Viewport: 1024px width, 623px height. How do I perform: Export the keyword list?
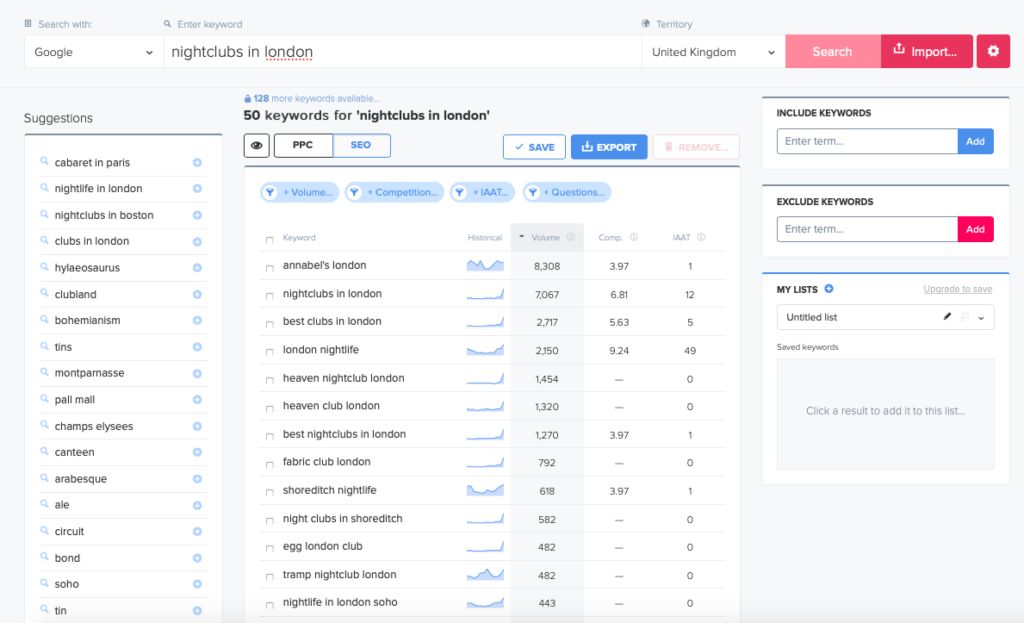coord(609,147)
